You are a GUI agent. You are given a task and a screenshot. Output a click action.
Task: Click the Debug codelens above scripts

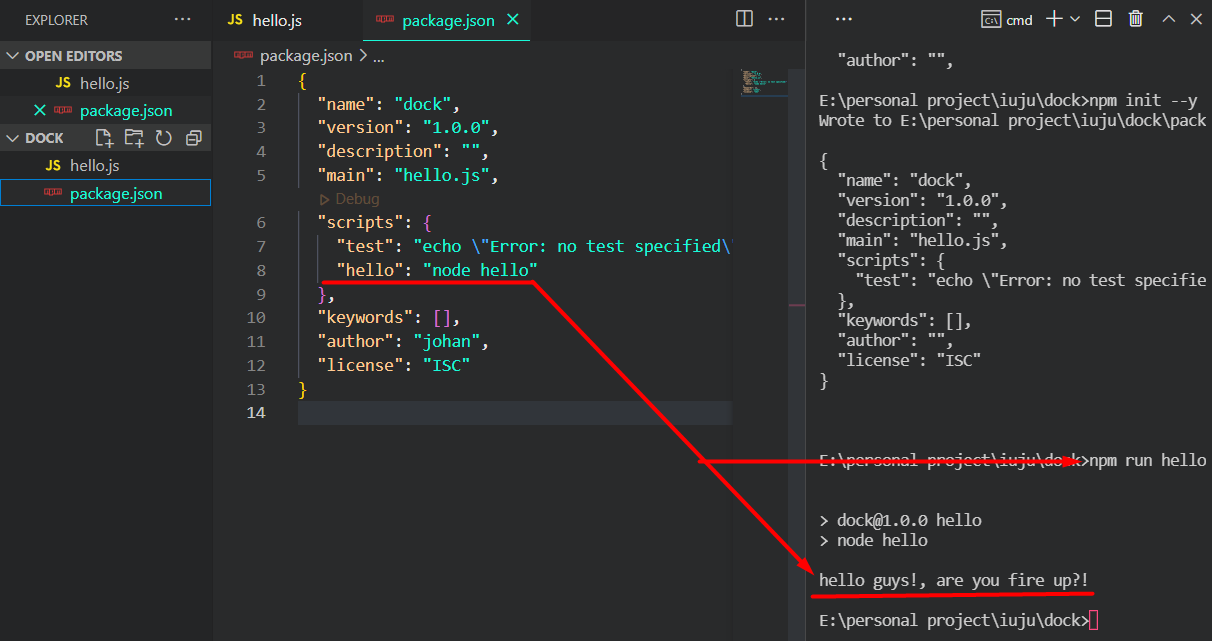coord(349,198)
